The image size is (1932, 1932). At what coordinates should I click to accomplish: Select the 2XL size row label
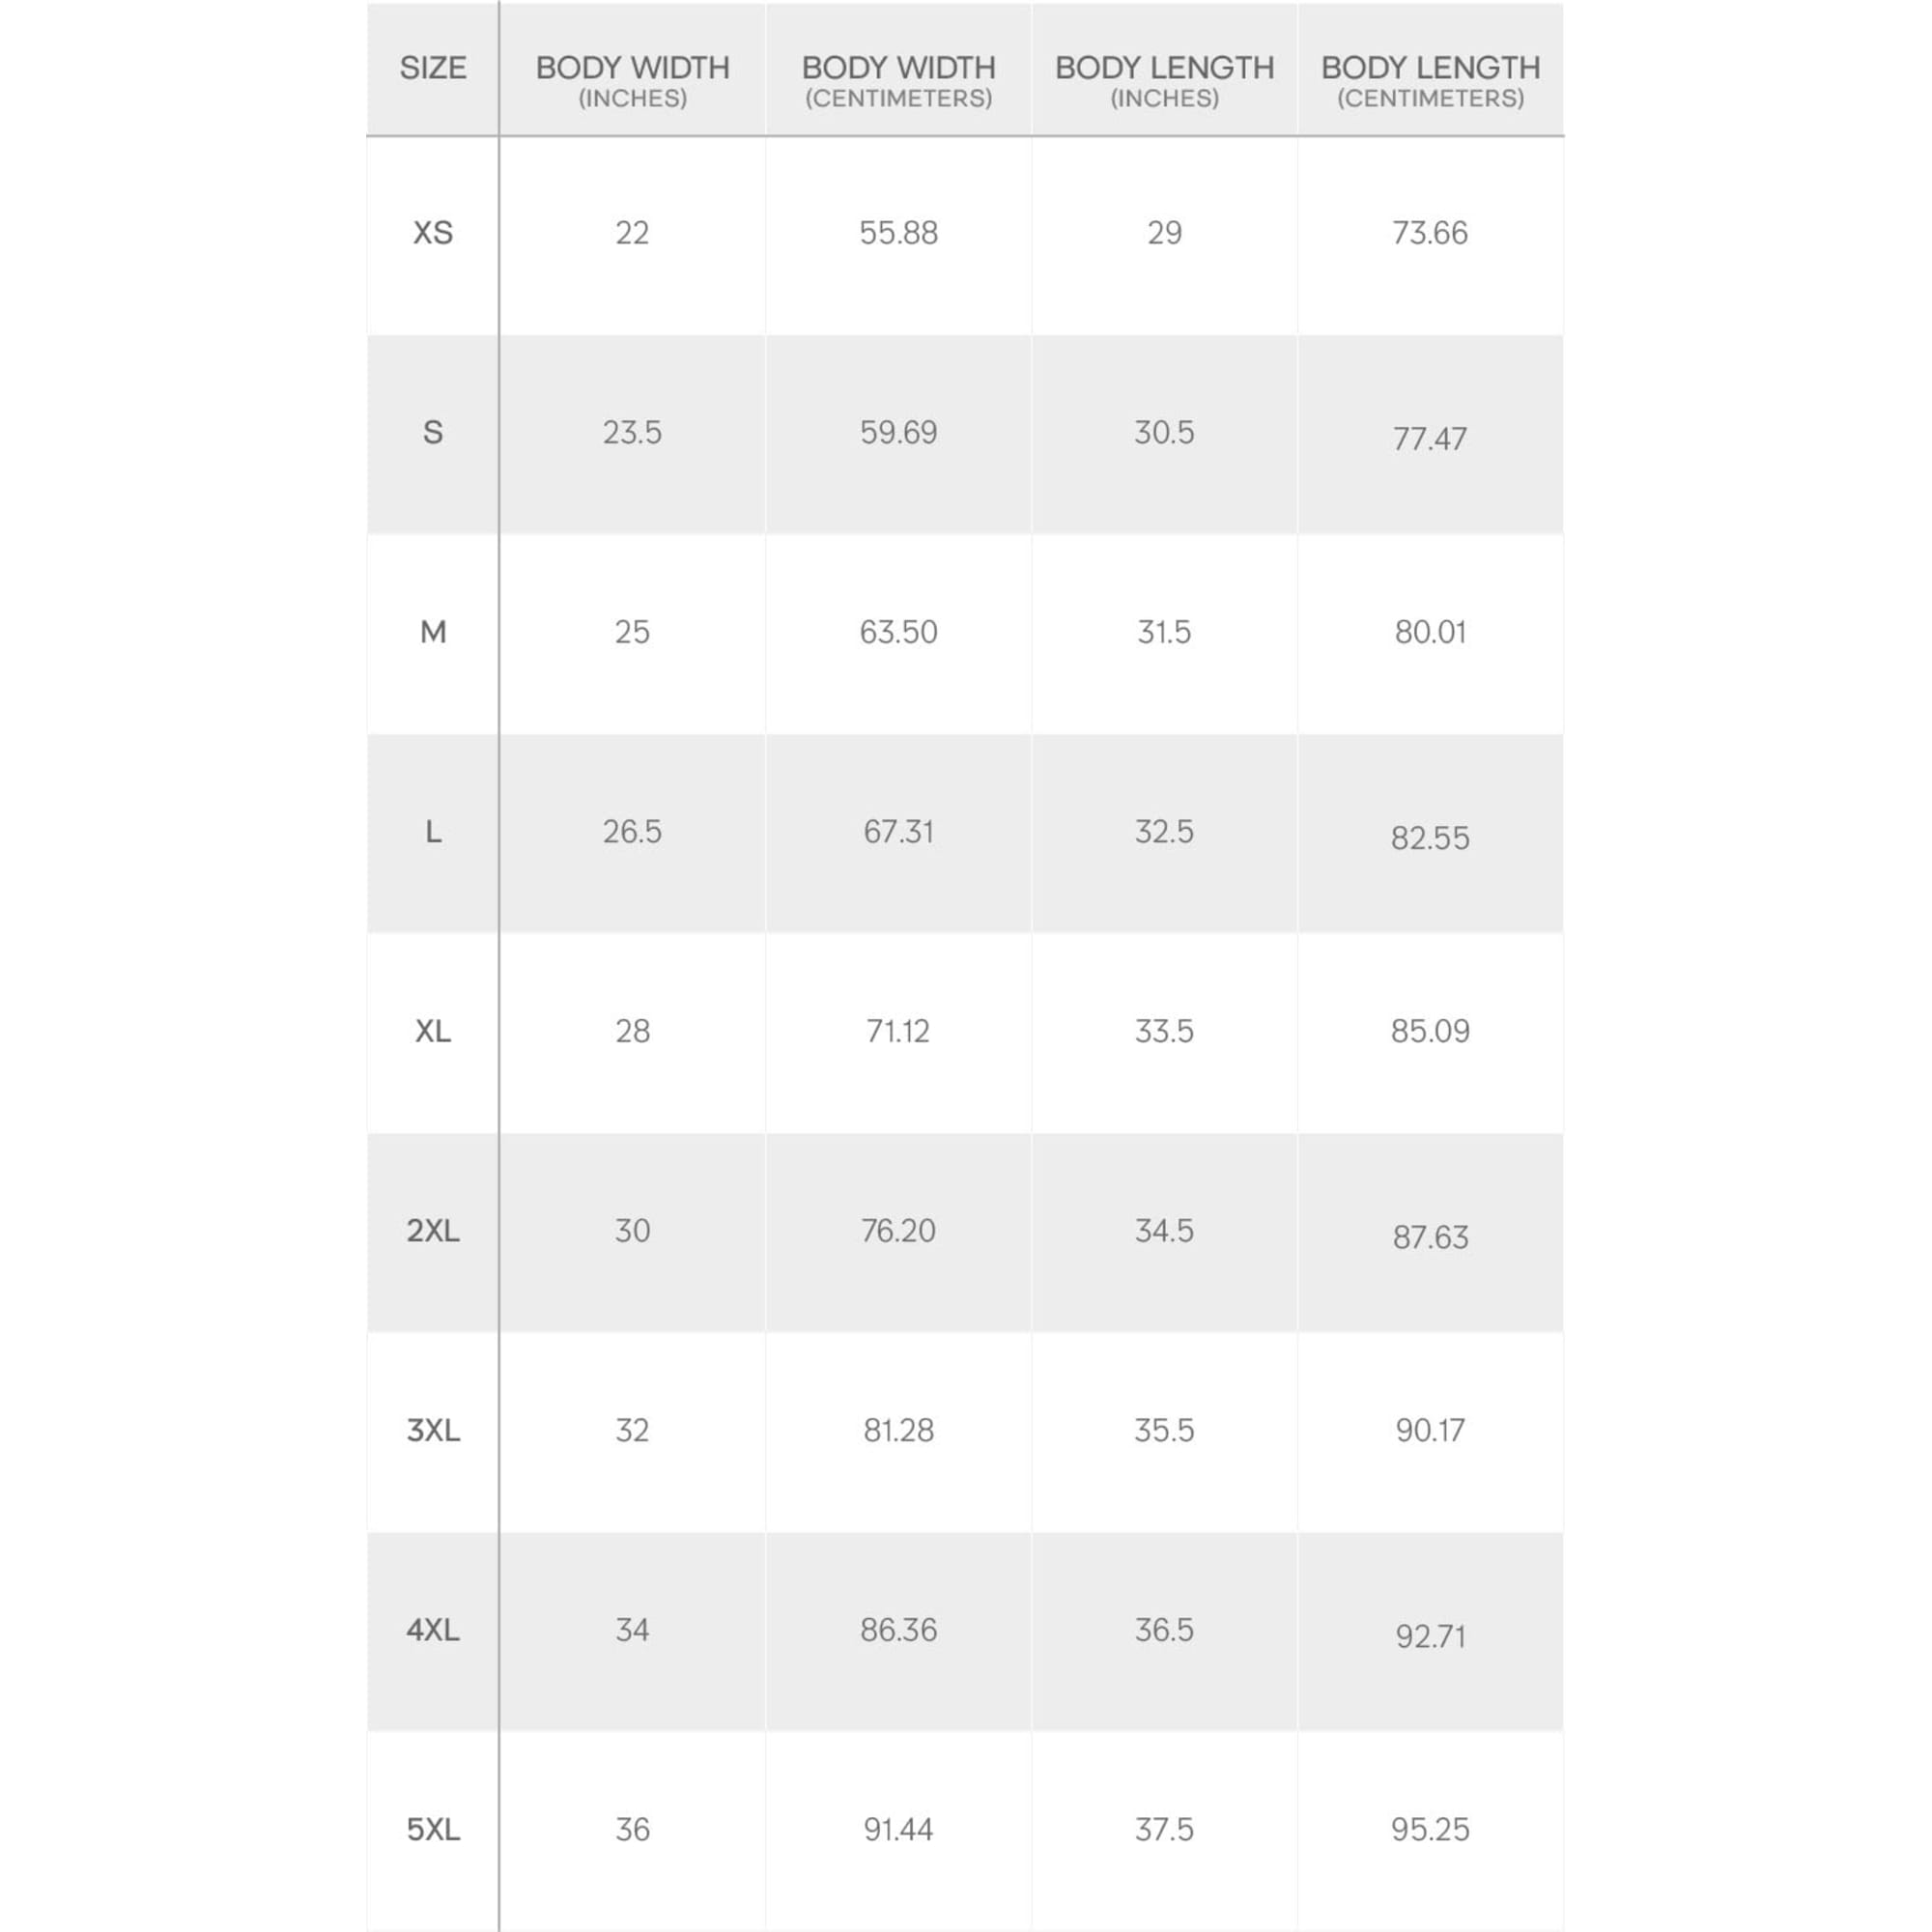[x=433, y=1231]
